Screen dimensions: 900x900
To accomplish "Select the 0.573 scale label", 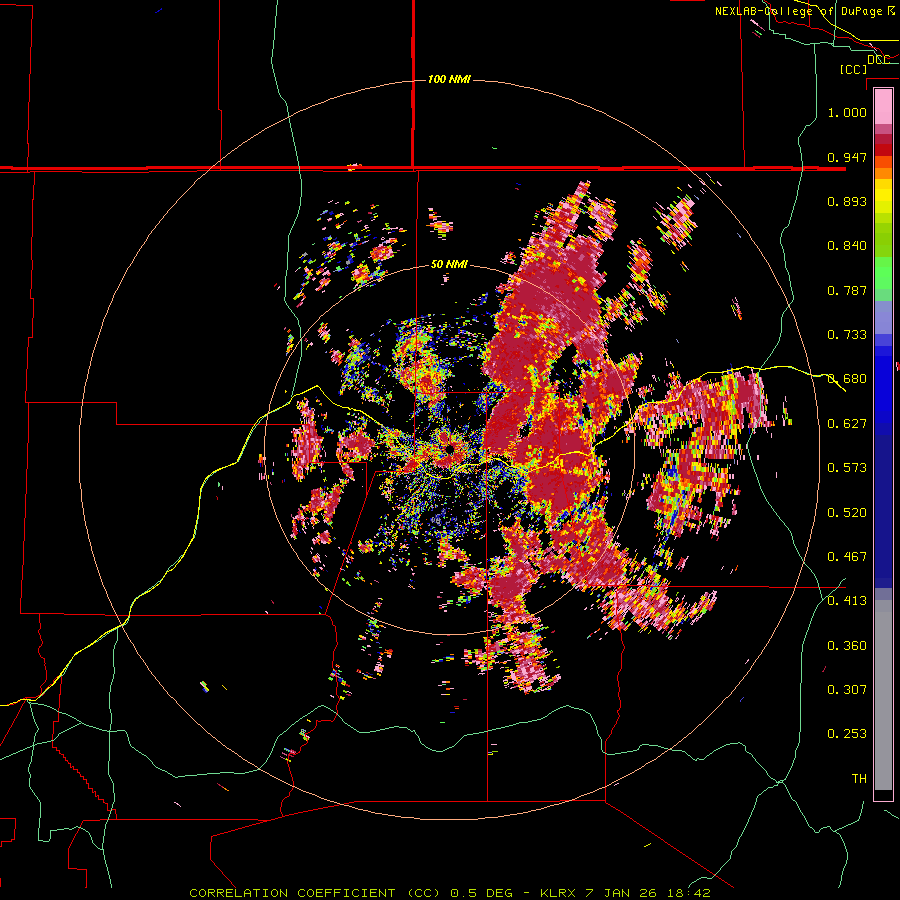I will click(x=847, y=468).
